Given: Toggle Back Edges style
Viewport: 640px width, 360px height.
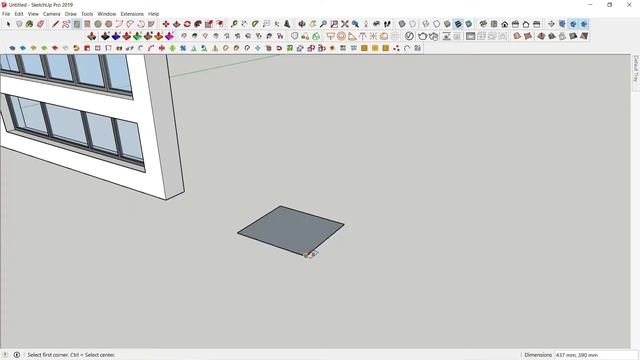Looking at the screenshot, I should coord(413,24).
